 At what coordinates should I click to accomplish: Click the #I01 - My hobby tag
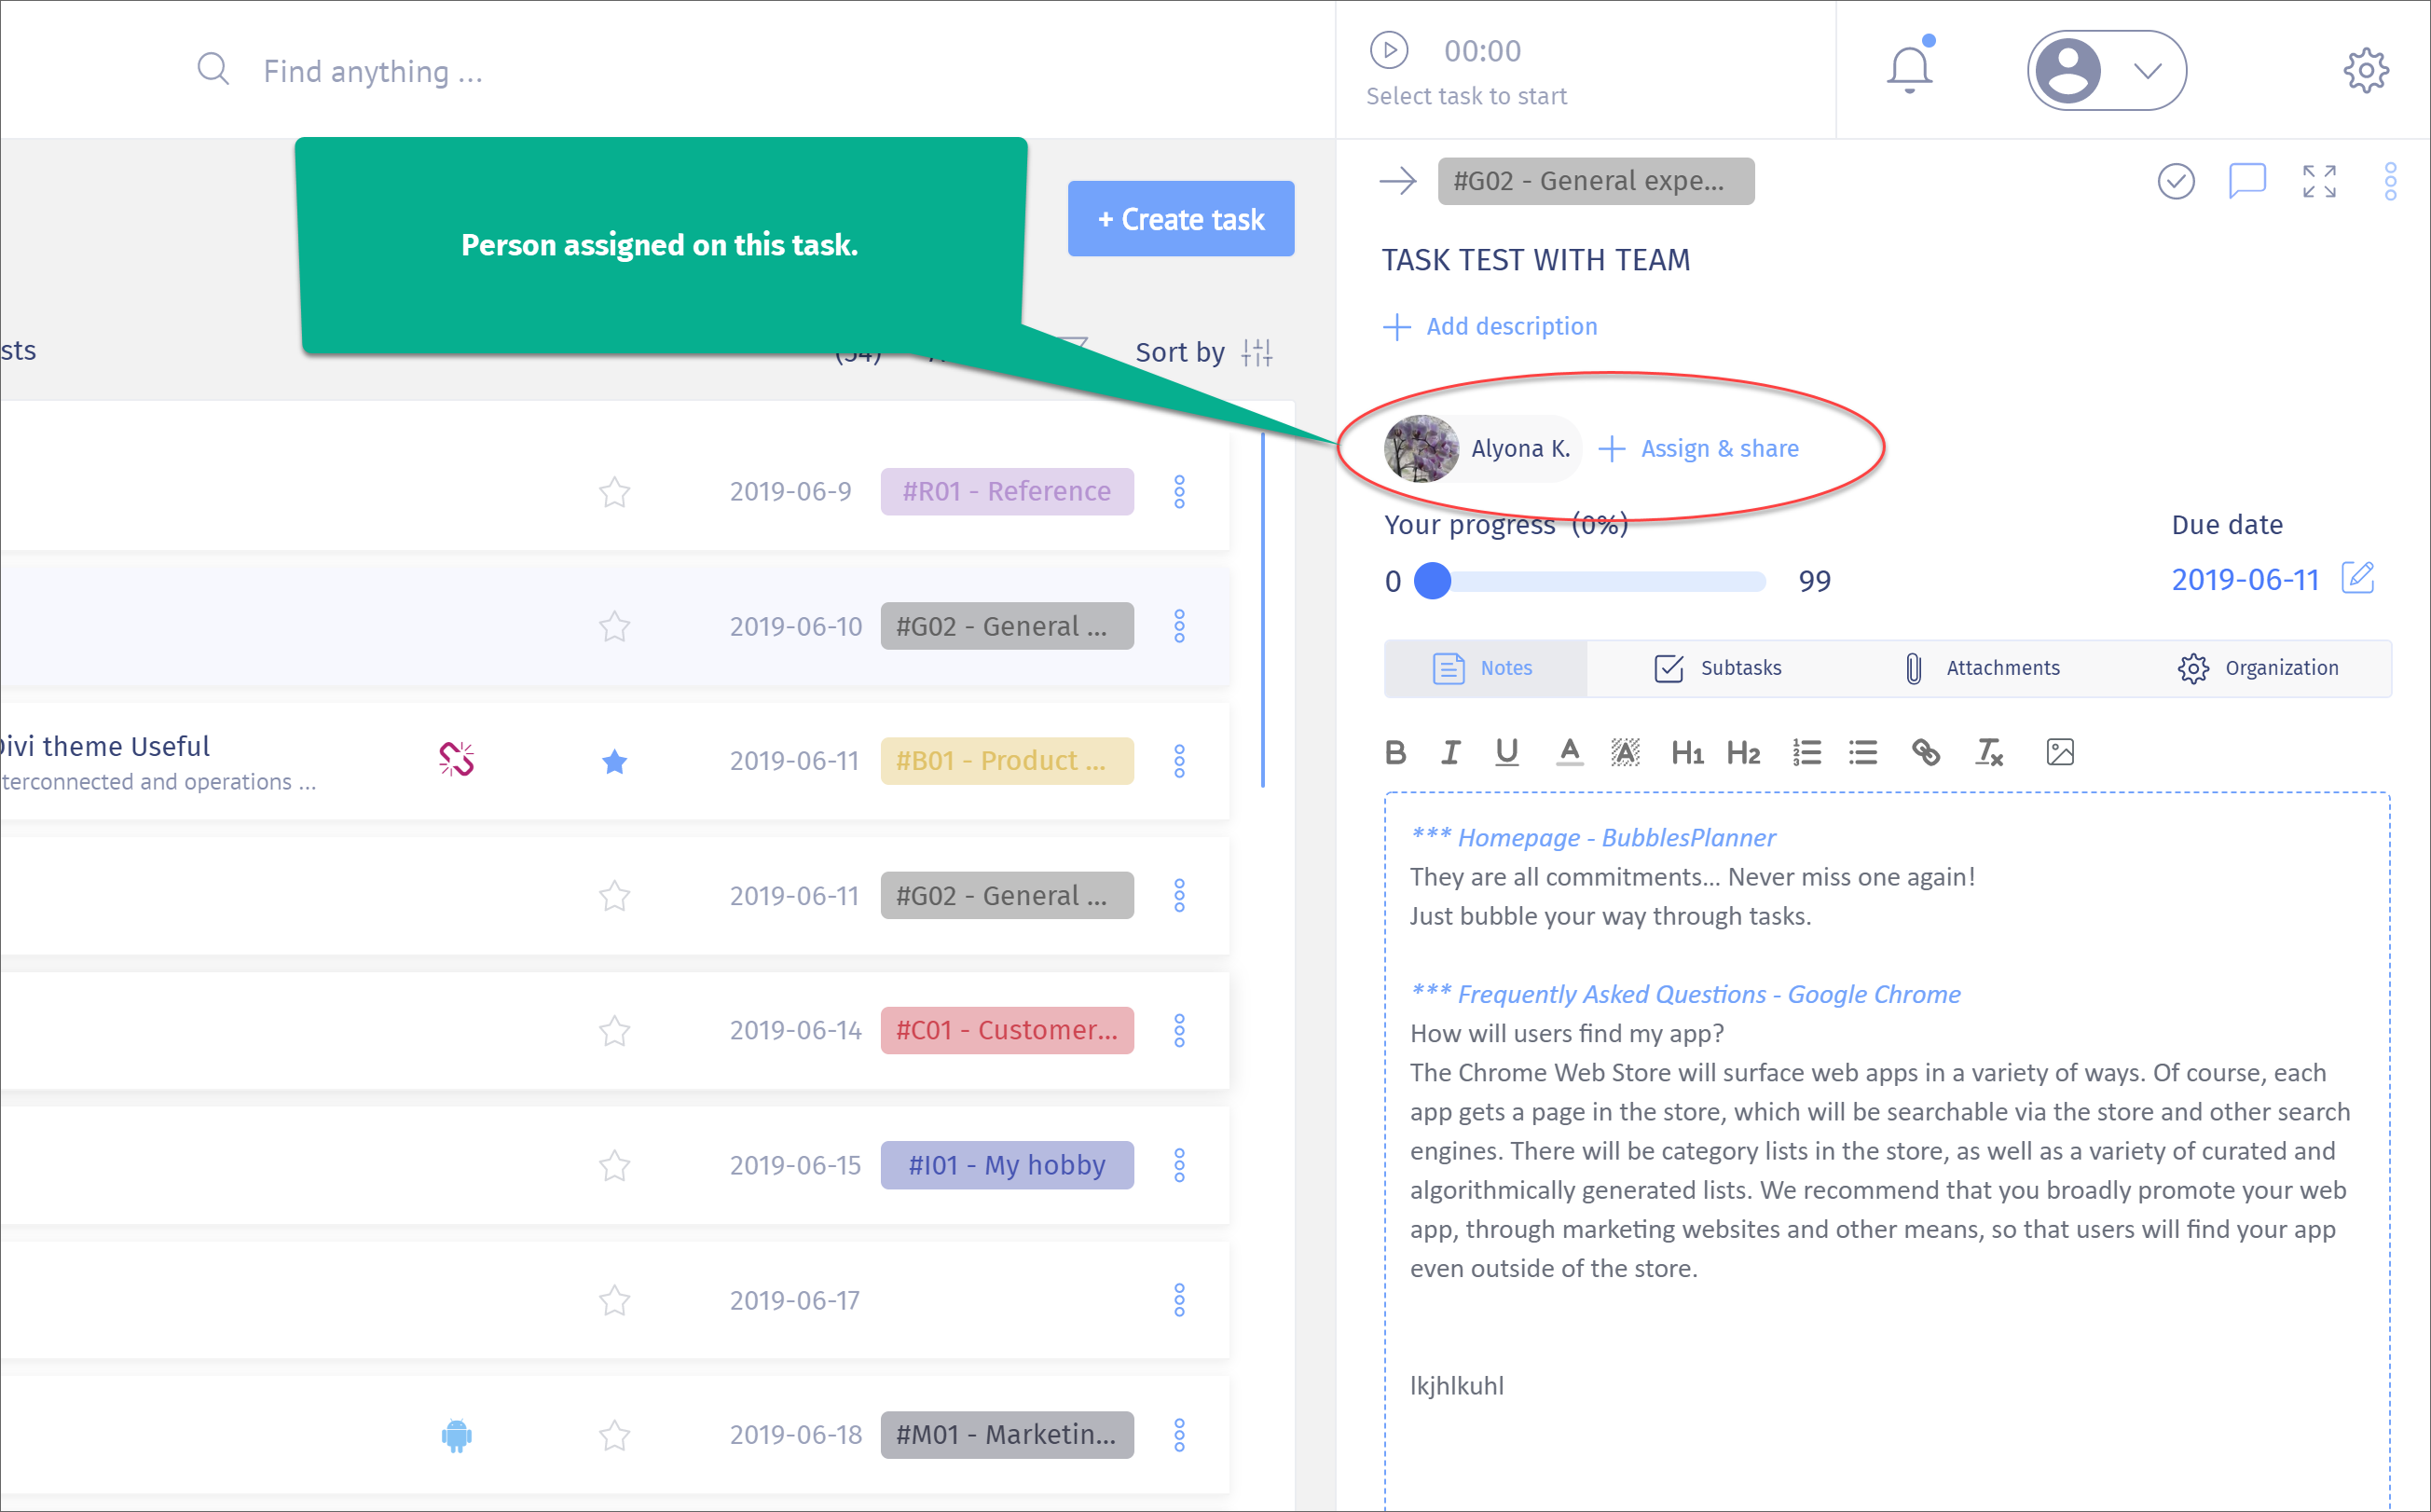pyautogui.click(x=1006, y=1165)
